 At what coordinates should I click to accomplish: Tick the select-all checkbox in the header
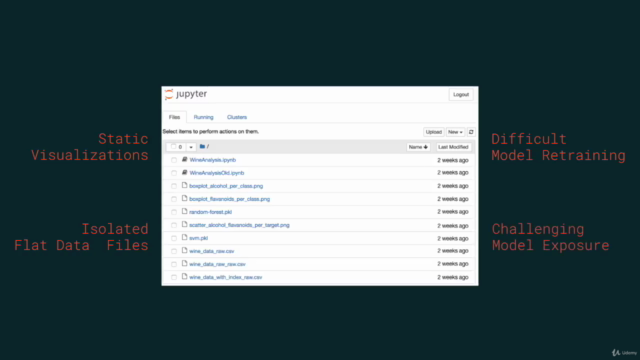(x=173, y=147)
